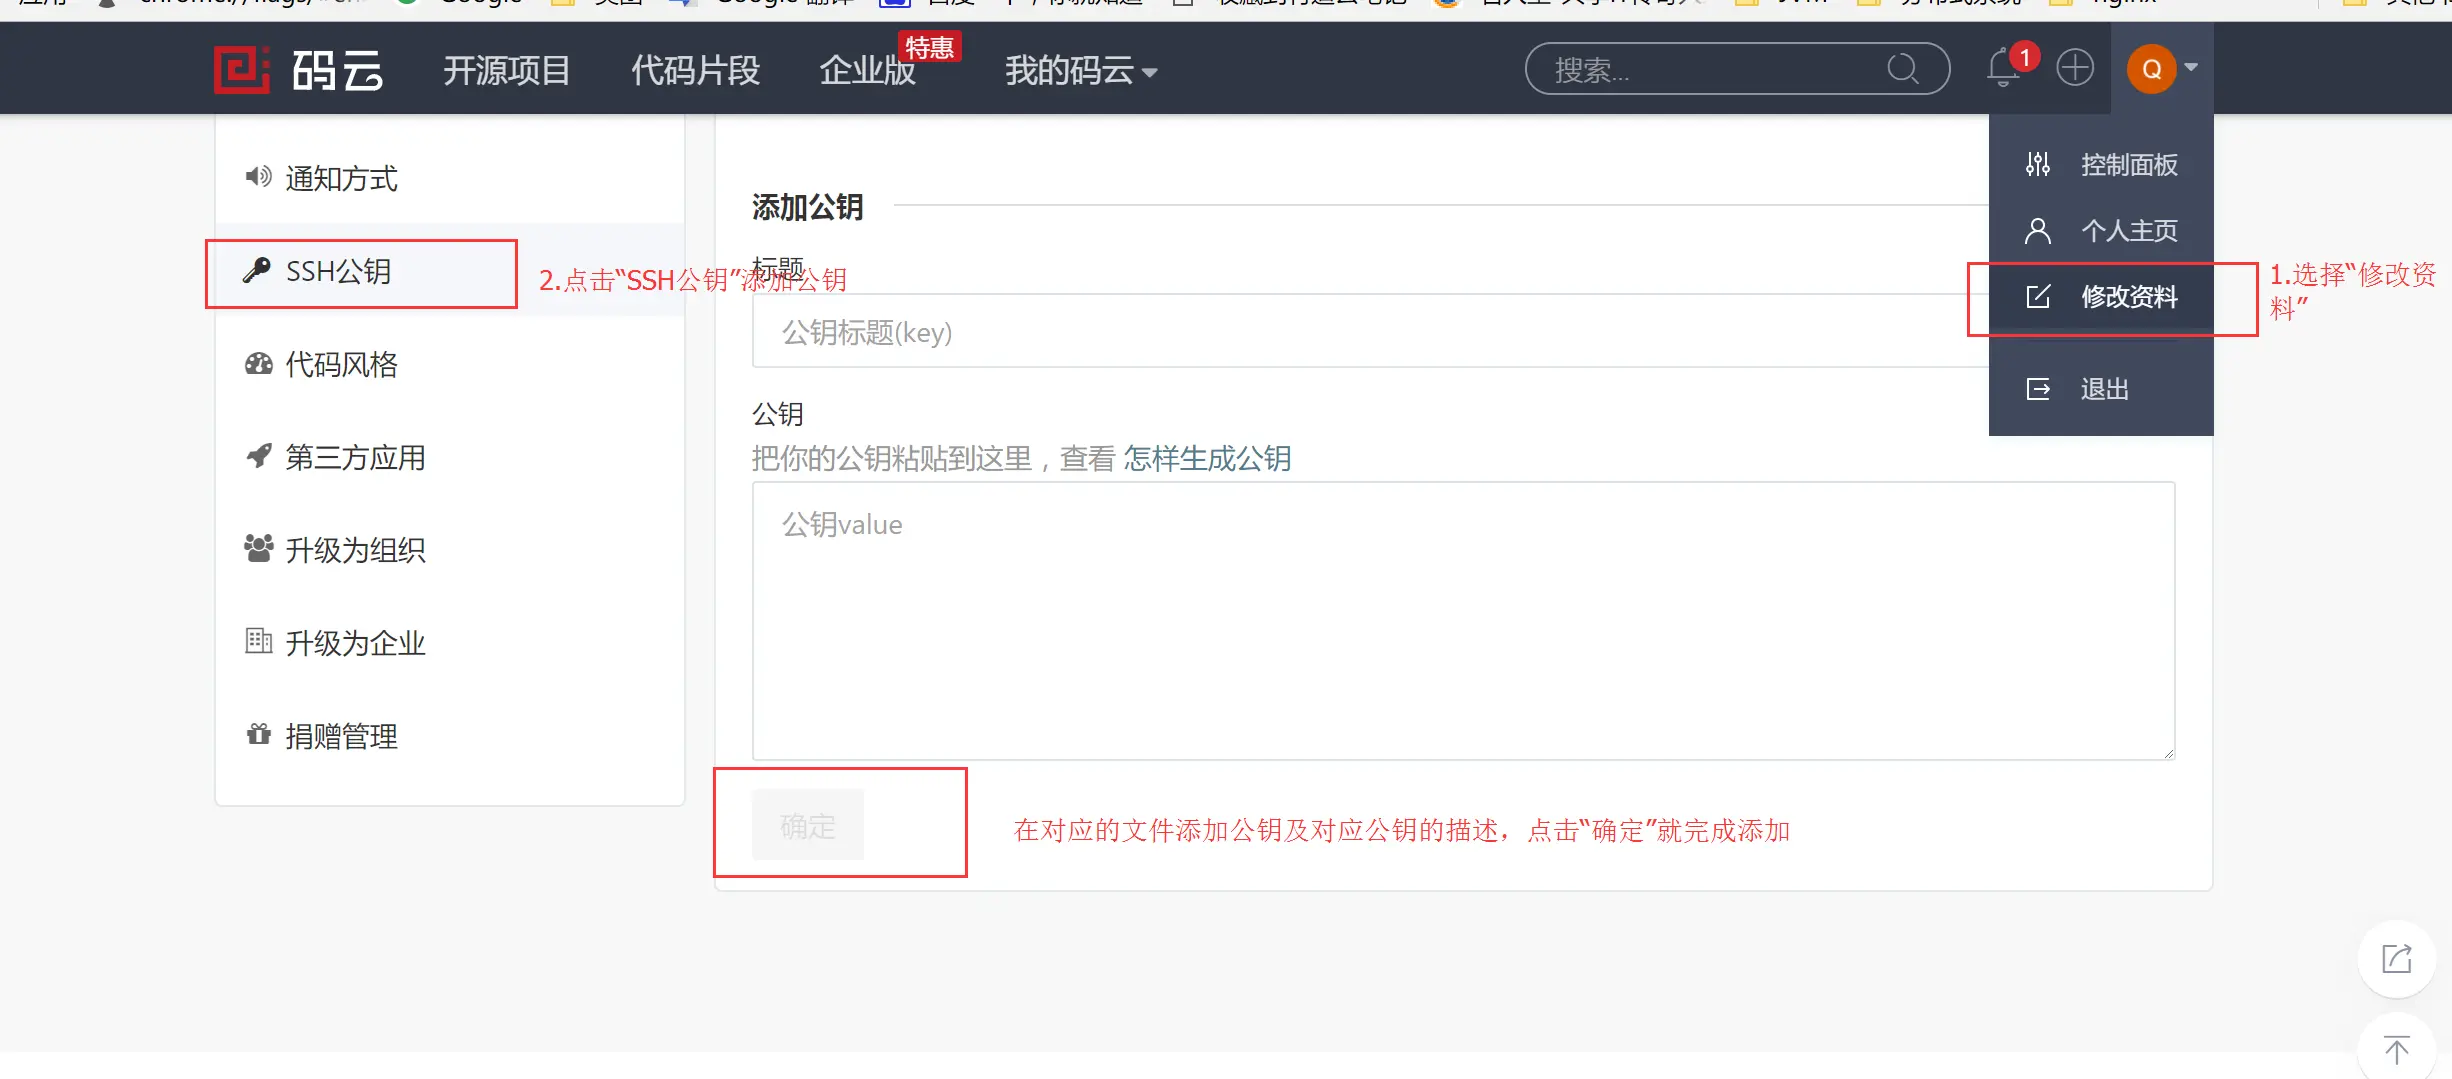Image resolution: width=2452 pixels, height=1079 pixels.
Task: Click the 升级为组织 group icon
Action: point(258,548)
